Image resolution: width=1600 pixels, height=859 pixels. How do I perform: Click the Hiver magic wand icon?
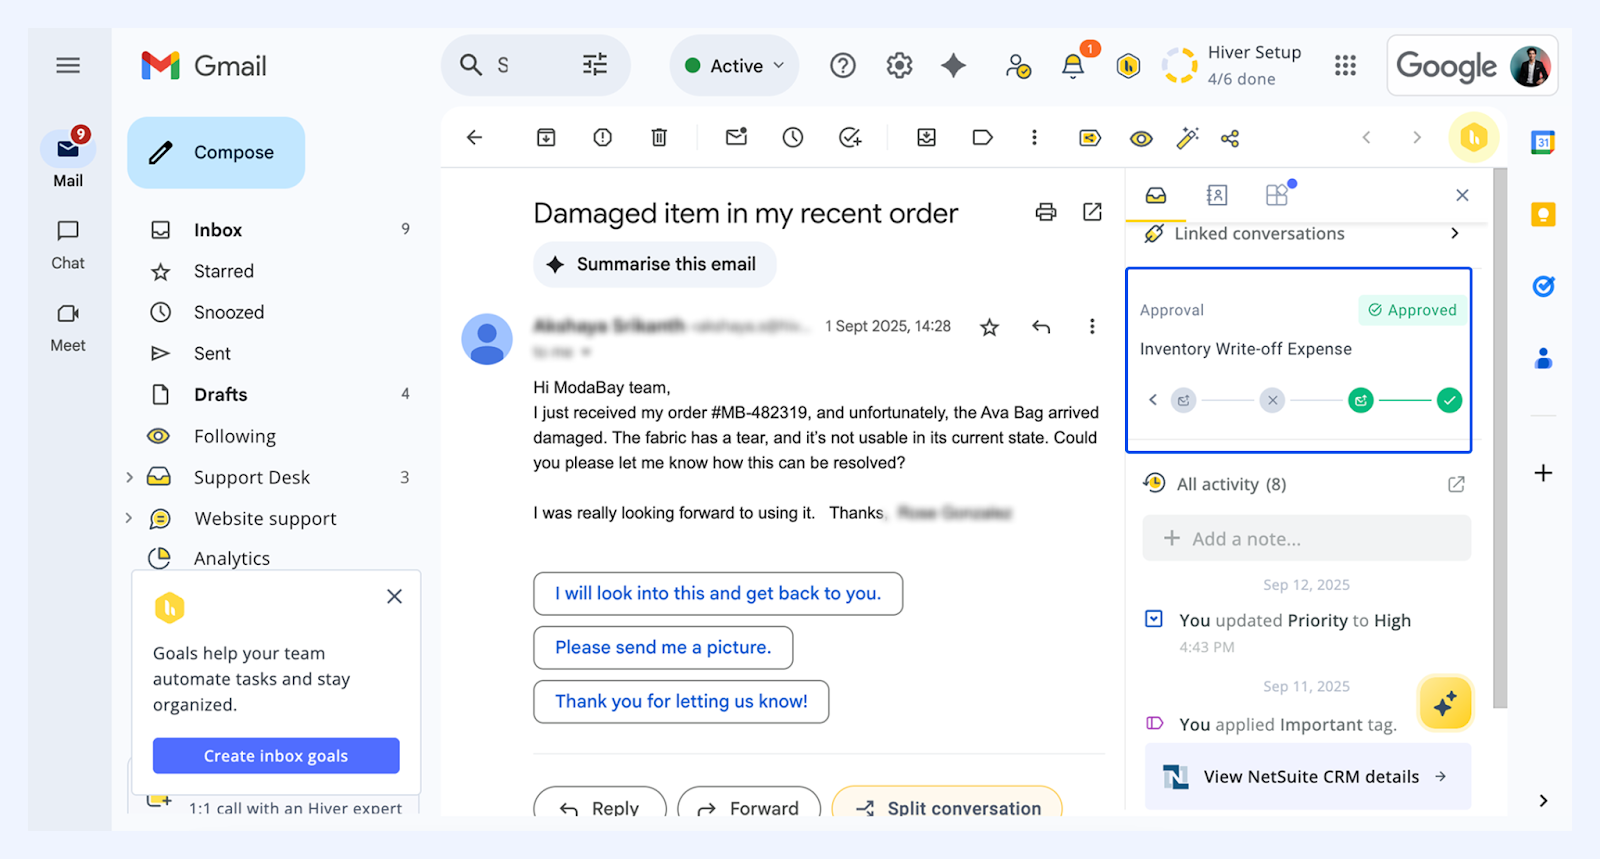point(1187,139)
